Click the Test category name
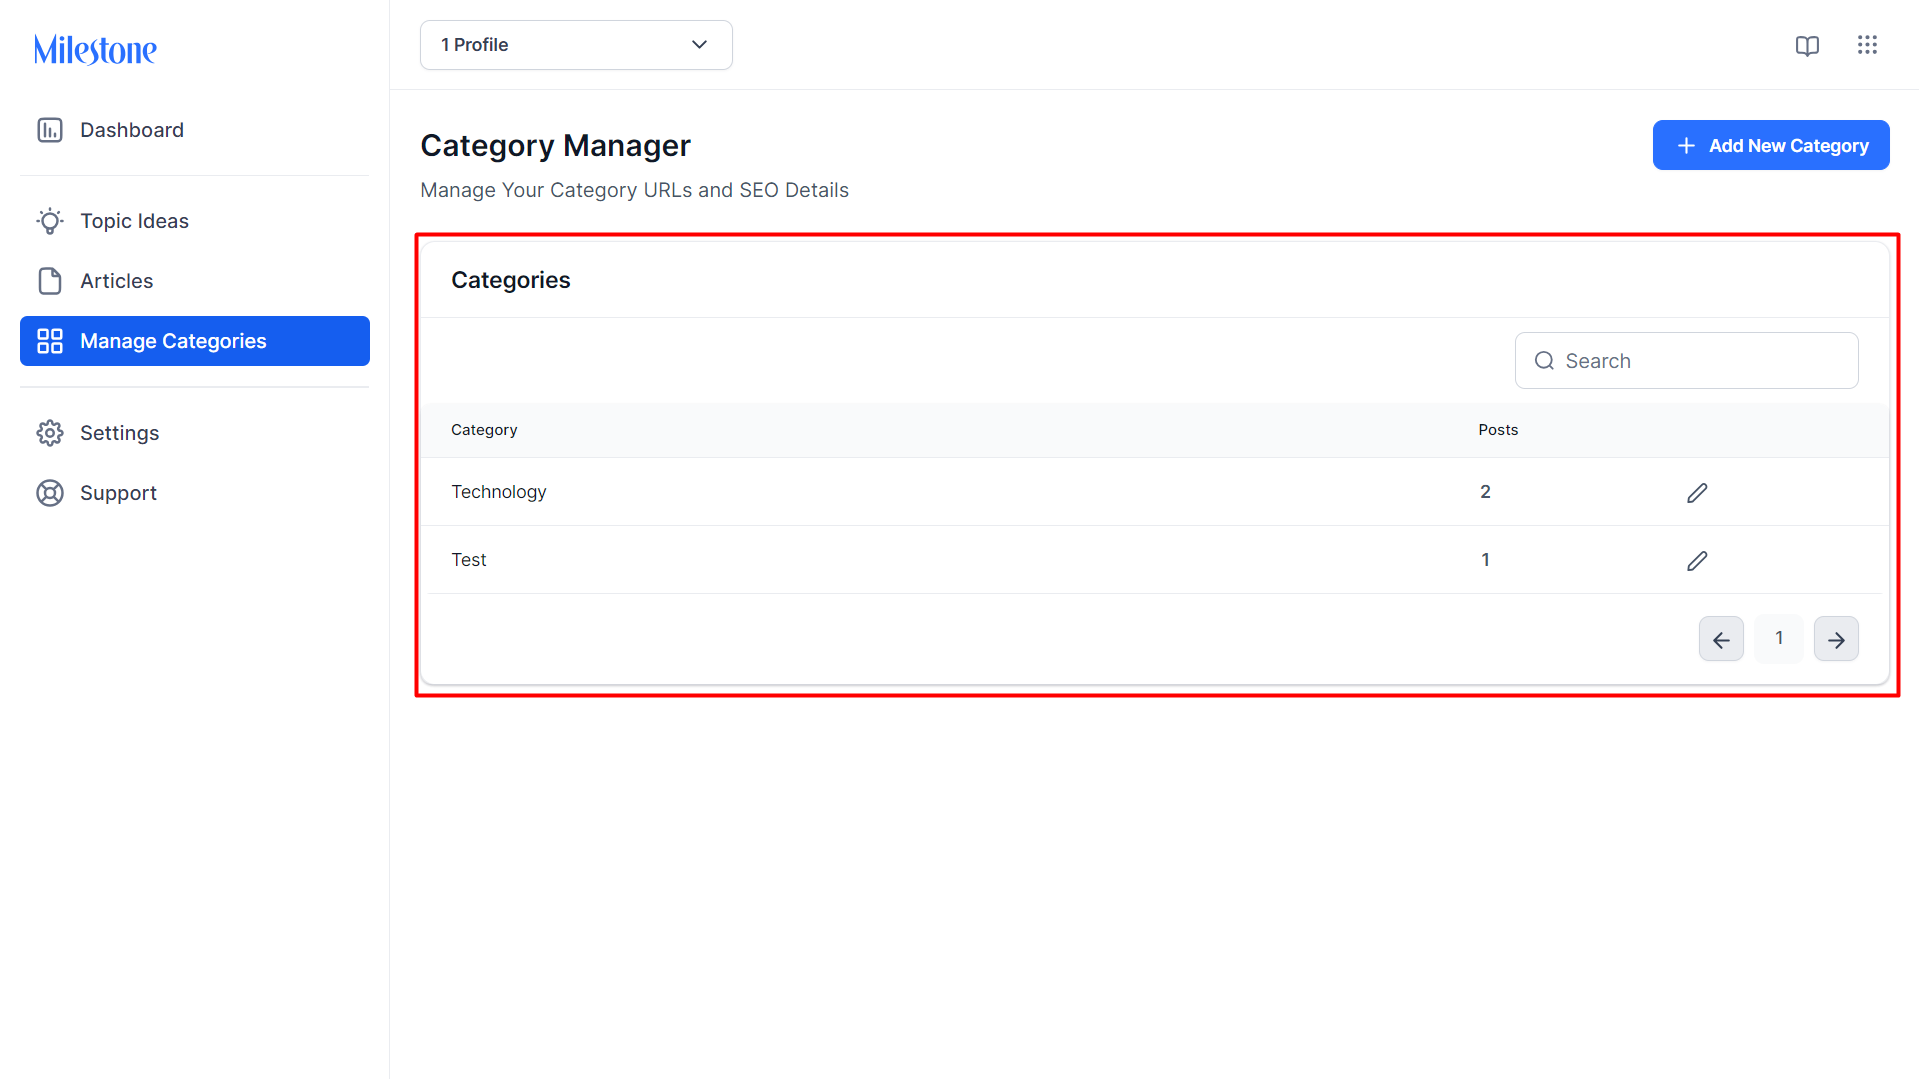1919x1079 pixels. click(469, 560)
